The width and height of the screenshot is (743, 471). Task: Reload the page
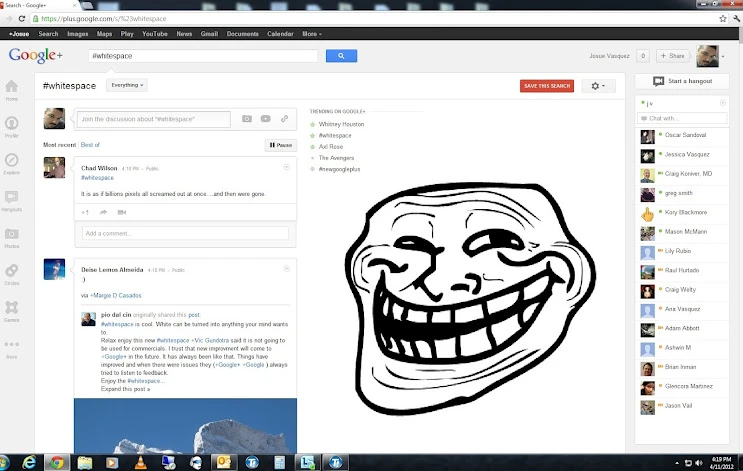[x=21, y=18]
